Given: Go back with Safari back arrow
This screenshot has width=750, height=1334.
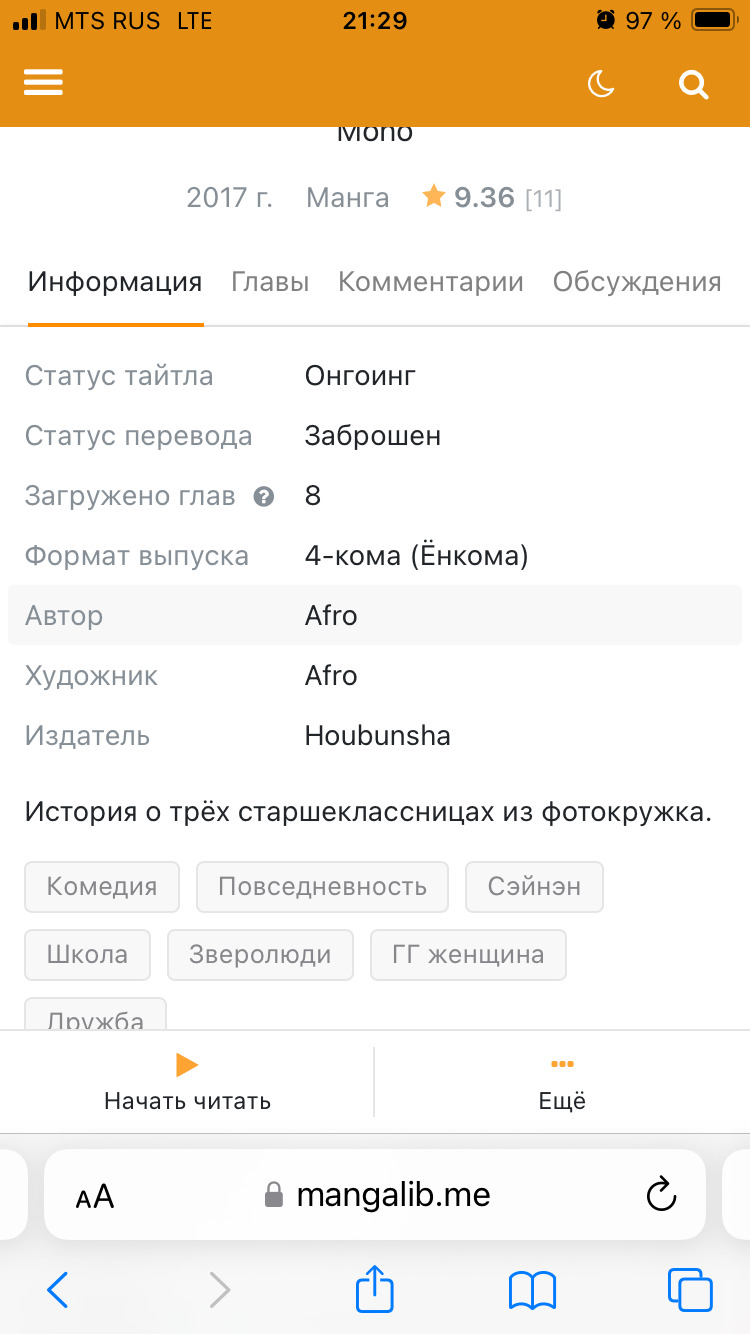Looking at the screenshot, I should click(x=58, y=1290).
